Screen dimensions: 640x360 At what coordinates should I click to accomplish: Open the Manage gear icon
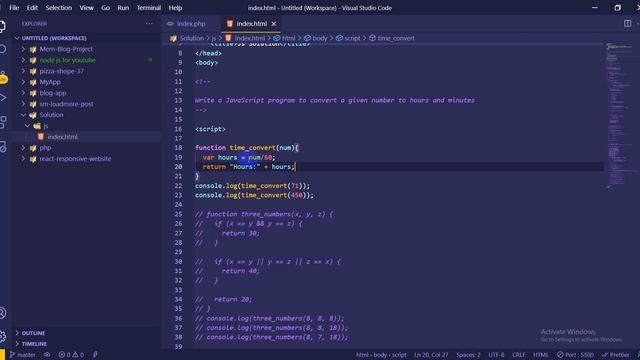coord(2,336)
